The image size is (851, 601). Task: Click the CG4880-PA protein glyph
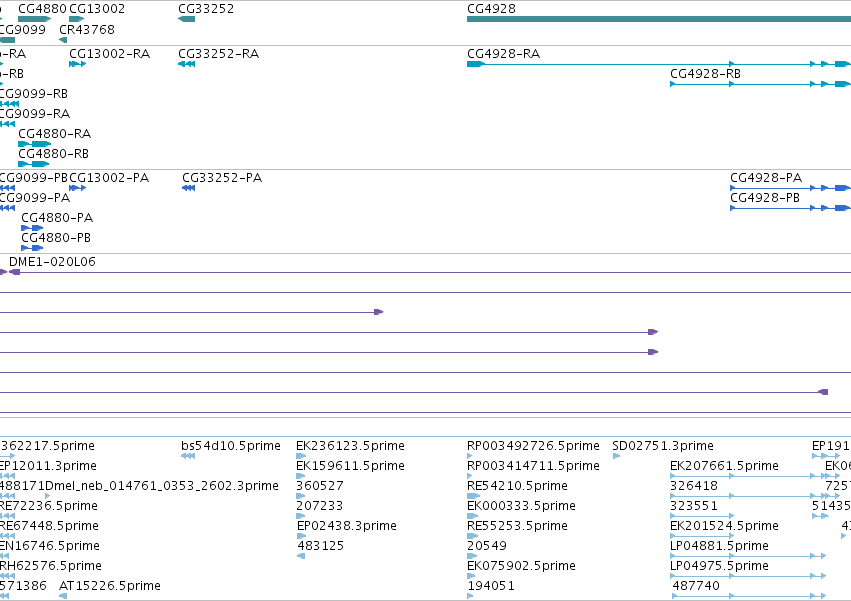pyautogui.click(x=32, y=228)
